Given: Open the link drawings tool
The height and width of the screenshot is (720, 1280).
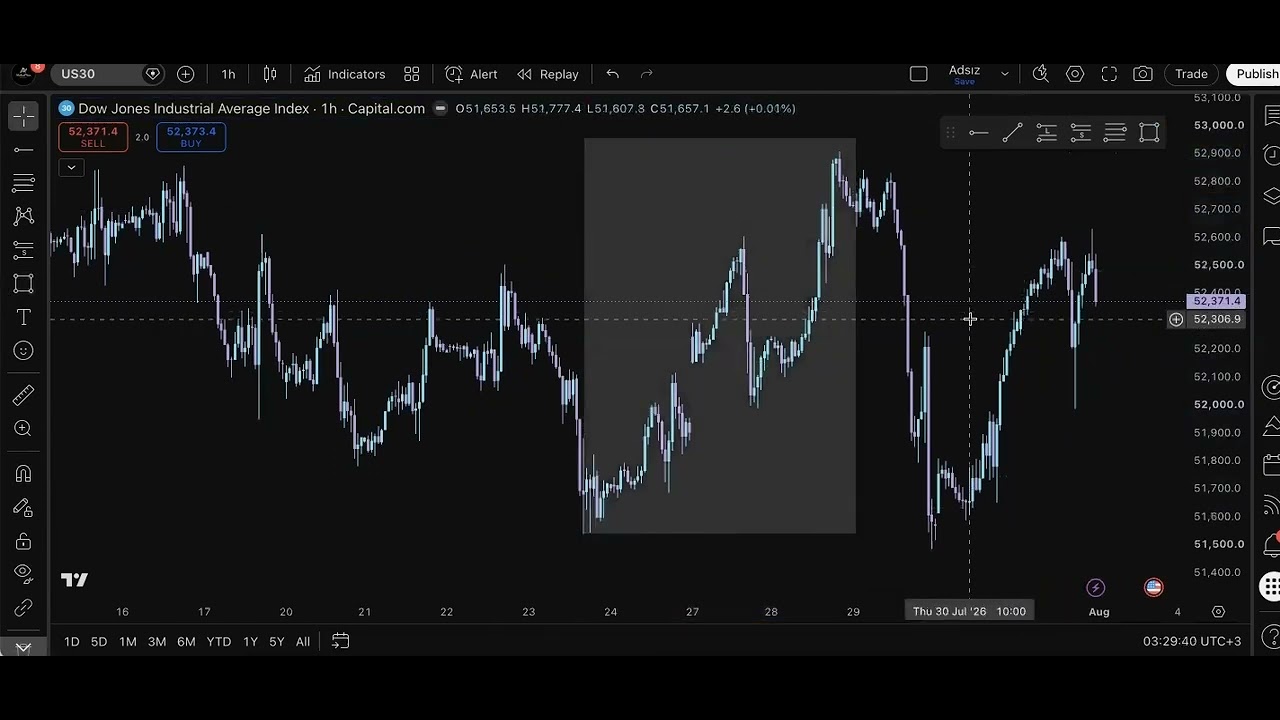Looking at the screenshot, I should [x=23, y=608].
